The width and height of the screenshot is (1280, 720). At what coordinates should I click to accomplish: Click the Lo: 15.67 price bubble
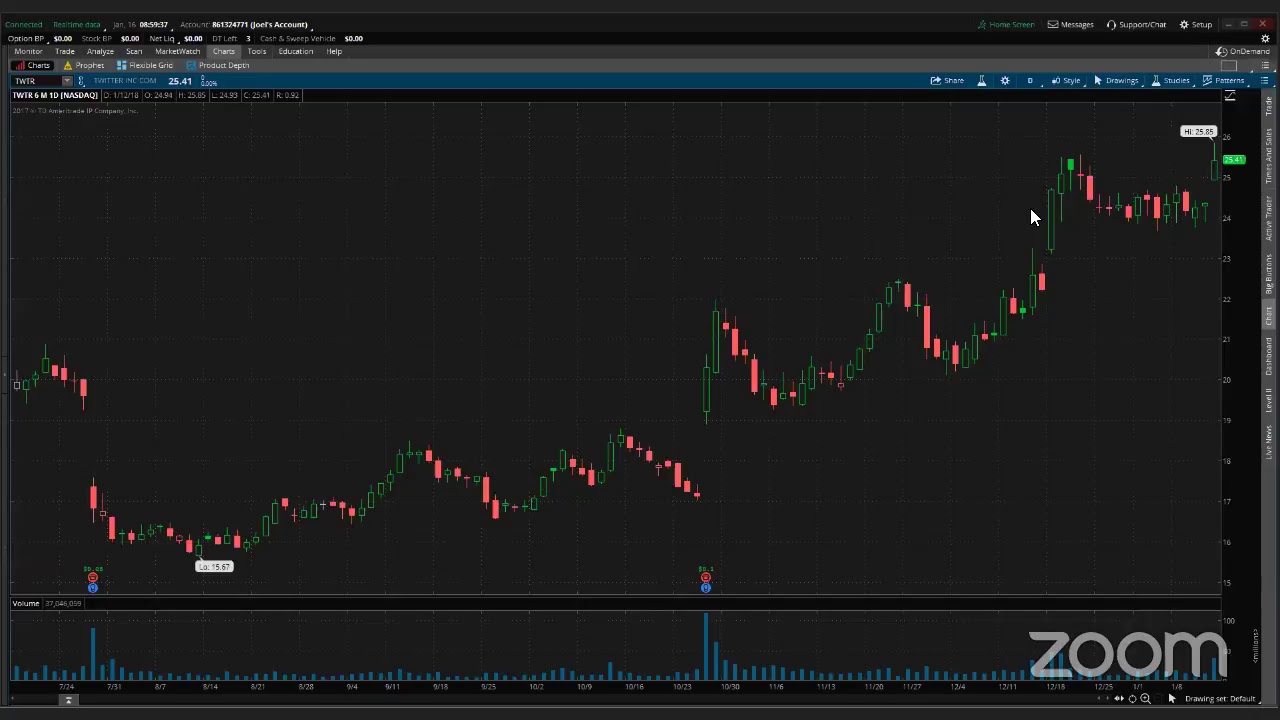[x=214, y=567]
